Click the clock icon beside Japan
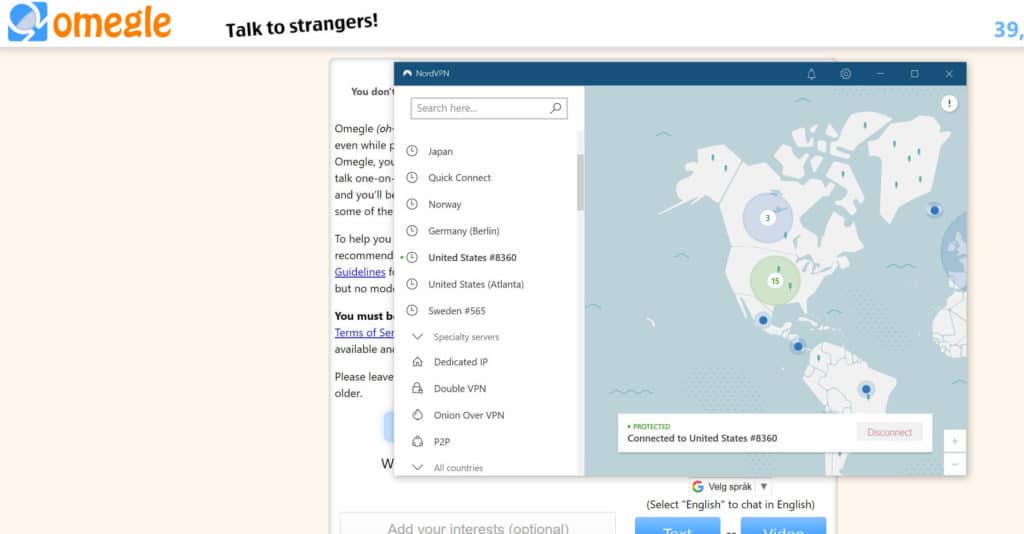The width and height of the screenshot is (1024, 534). coord(412,151)
